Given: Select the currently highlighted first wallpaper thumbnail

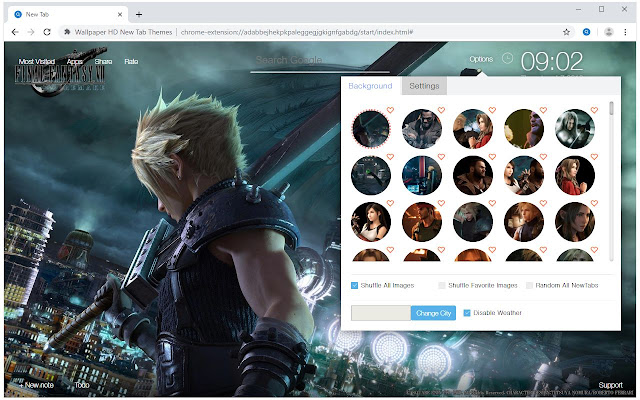Looking at the screenshot, I should (x=371, y=129).
